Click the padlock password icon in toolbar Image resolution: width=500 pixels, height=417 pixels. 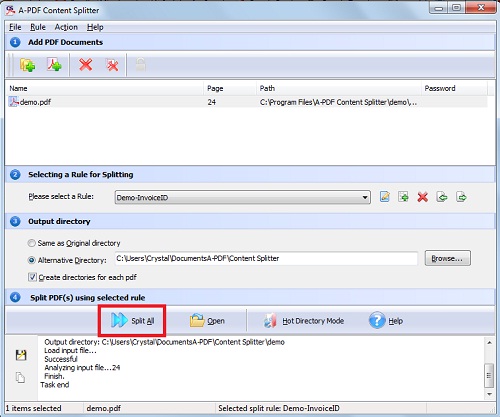(x=140, y=65)
